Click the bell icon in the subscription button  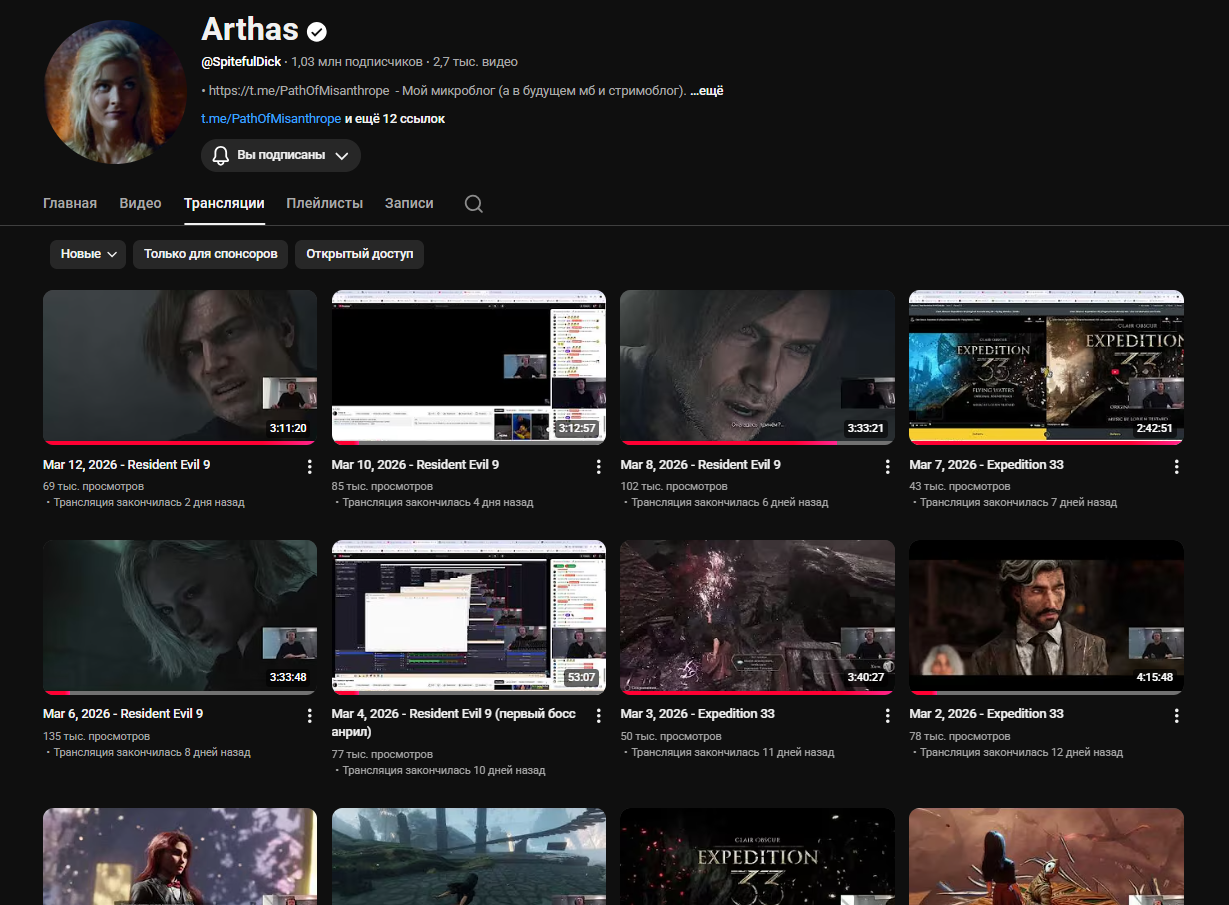pyautogui.click(x=221, y=155)
